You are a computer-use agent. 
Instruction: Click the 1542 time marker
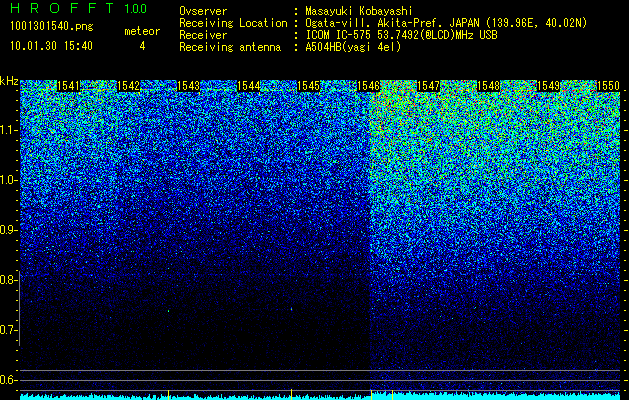pyautogui.click(x=128, y=86)
